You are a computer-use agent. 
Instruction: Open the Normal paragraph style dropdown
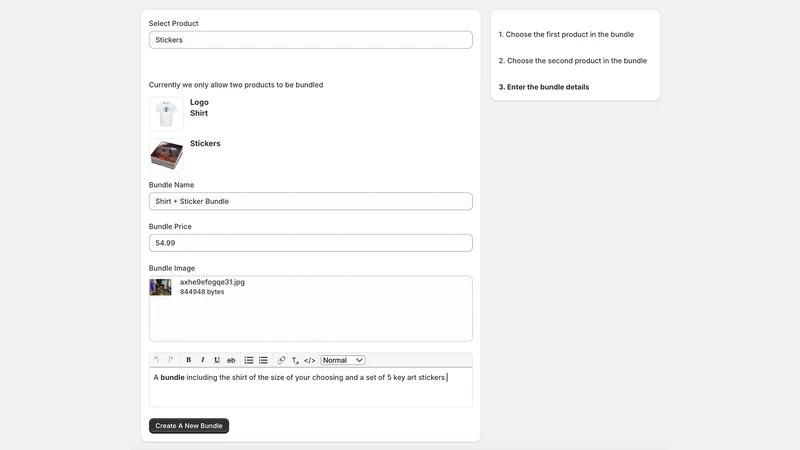click(x=343, y=360)
